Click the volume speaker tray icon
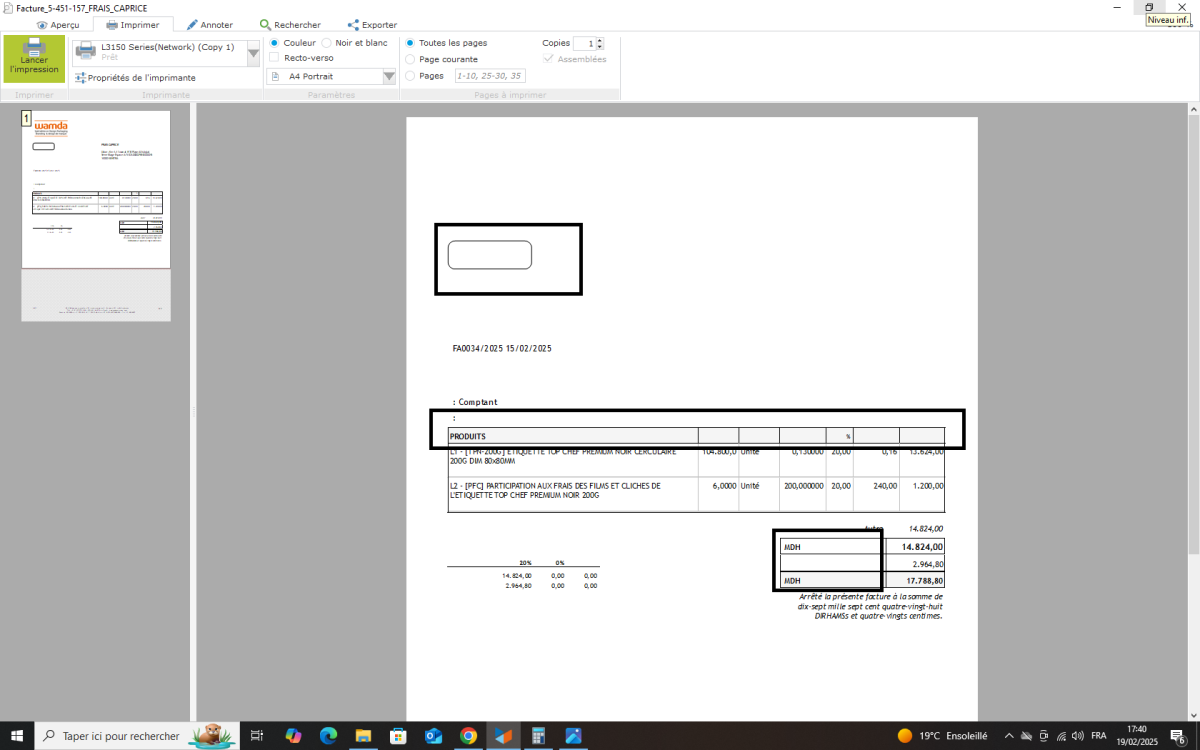The height and width of the screenshot is (750, 1200). [1077, 736]
